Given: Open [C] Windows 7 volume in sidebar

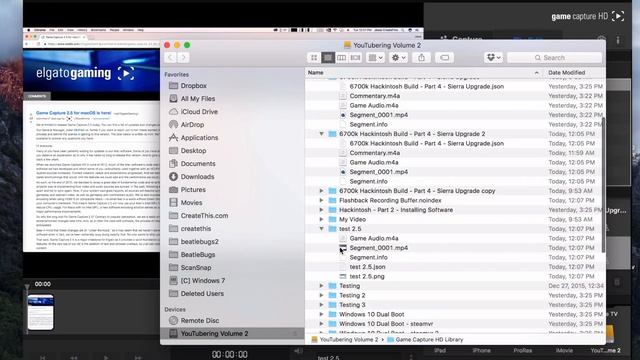Looking at the screenshot, I should [x=202, y=281].
